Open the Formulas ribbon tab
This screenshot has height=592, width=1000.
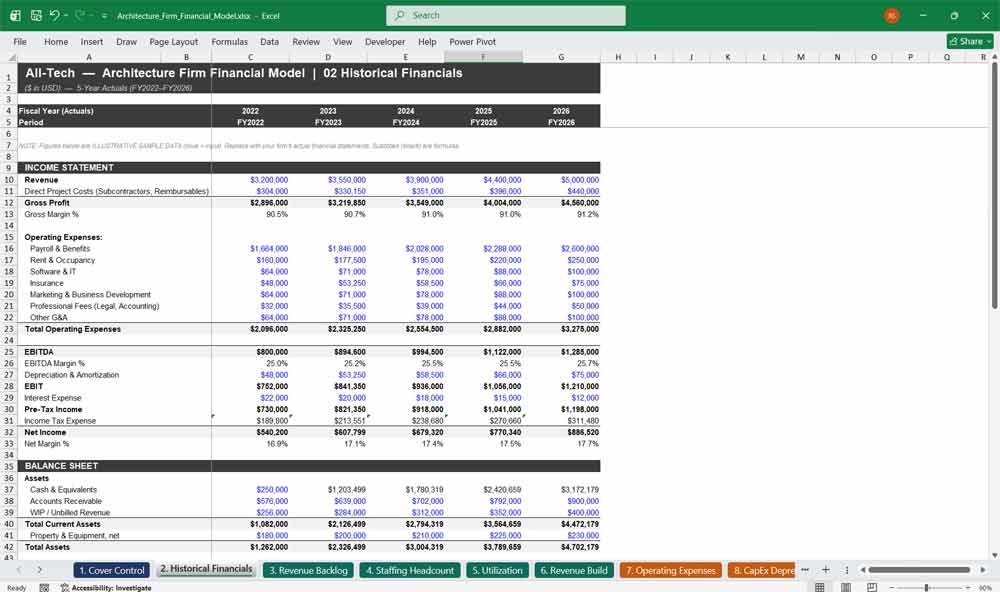(230, 41)
